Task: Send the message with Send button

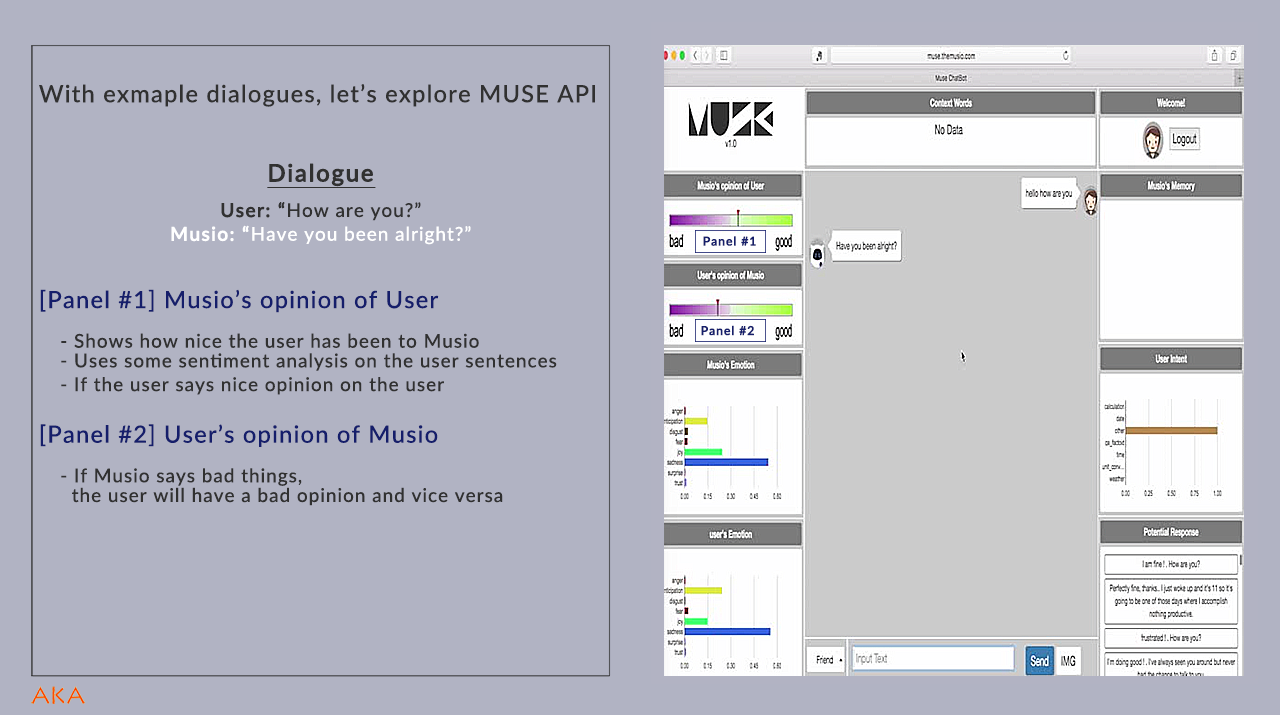Action: [1040, 660]
